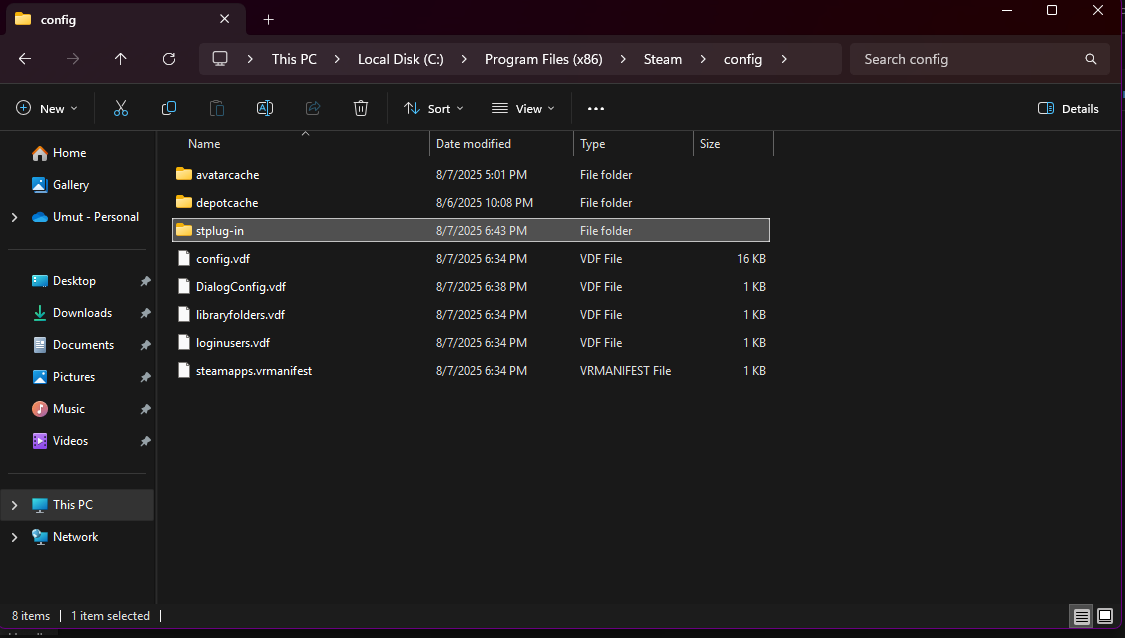Expand the This PC tree node
Viewport: 1125px width, 638px height.
pyautogui.click(x=14, y=505)
